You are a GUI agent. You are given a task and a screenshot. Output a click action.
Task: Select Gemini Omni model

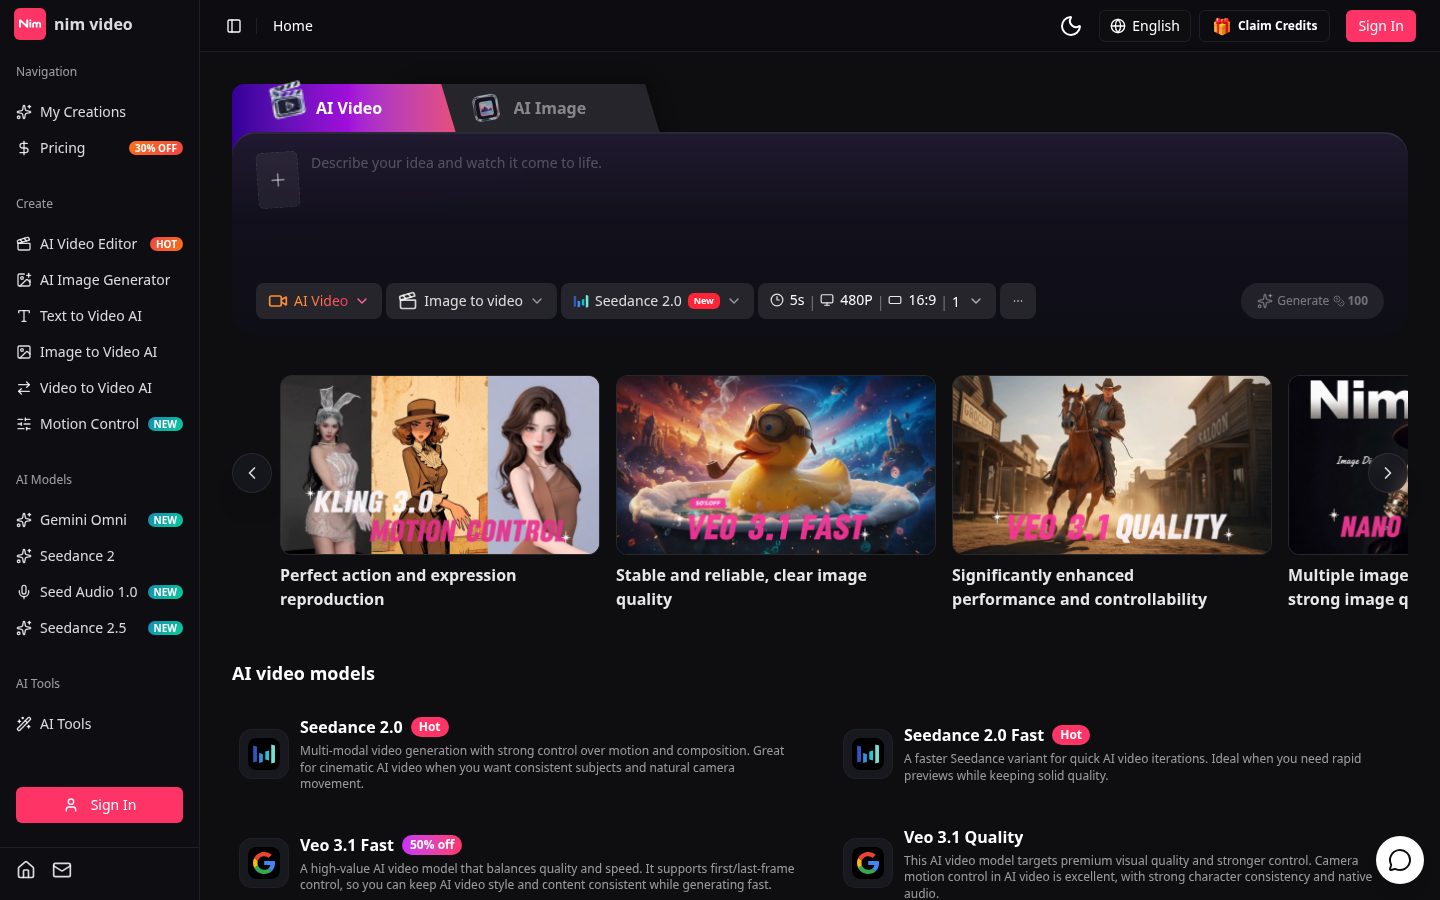tap(99, 520)
